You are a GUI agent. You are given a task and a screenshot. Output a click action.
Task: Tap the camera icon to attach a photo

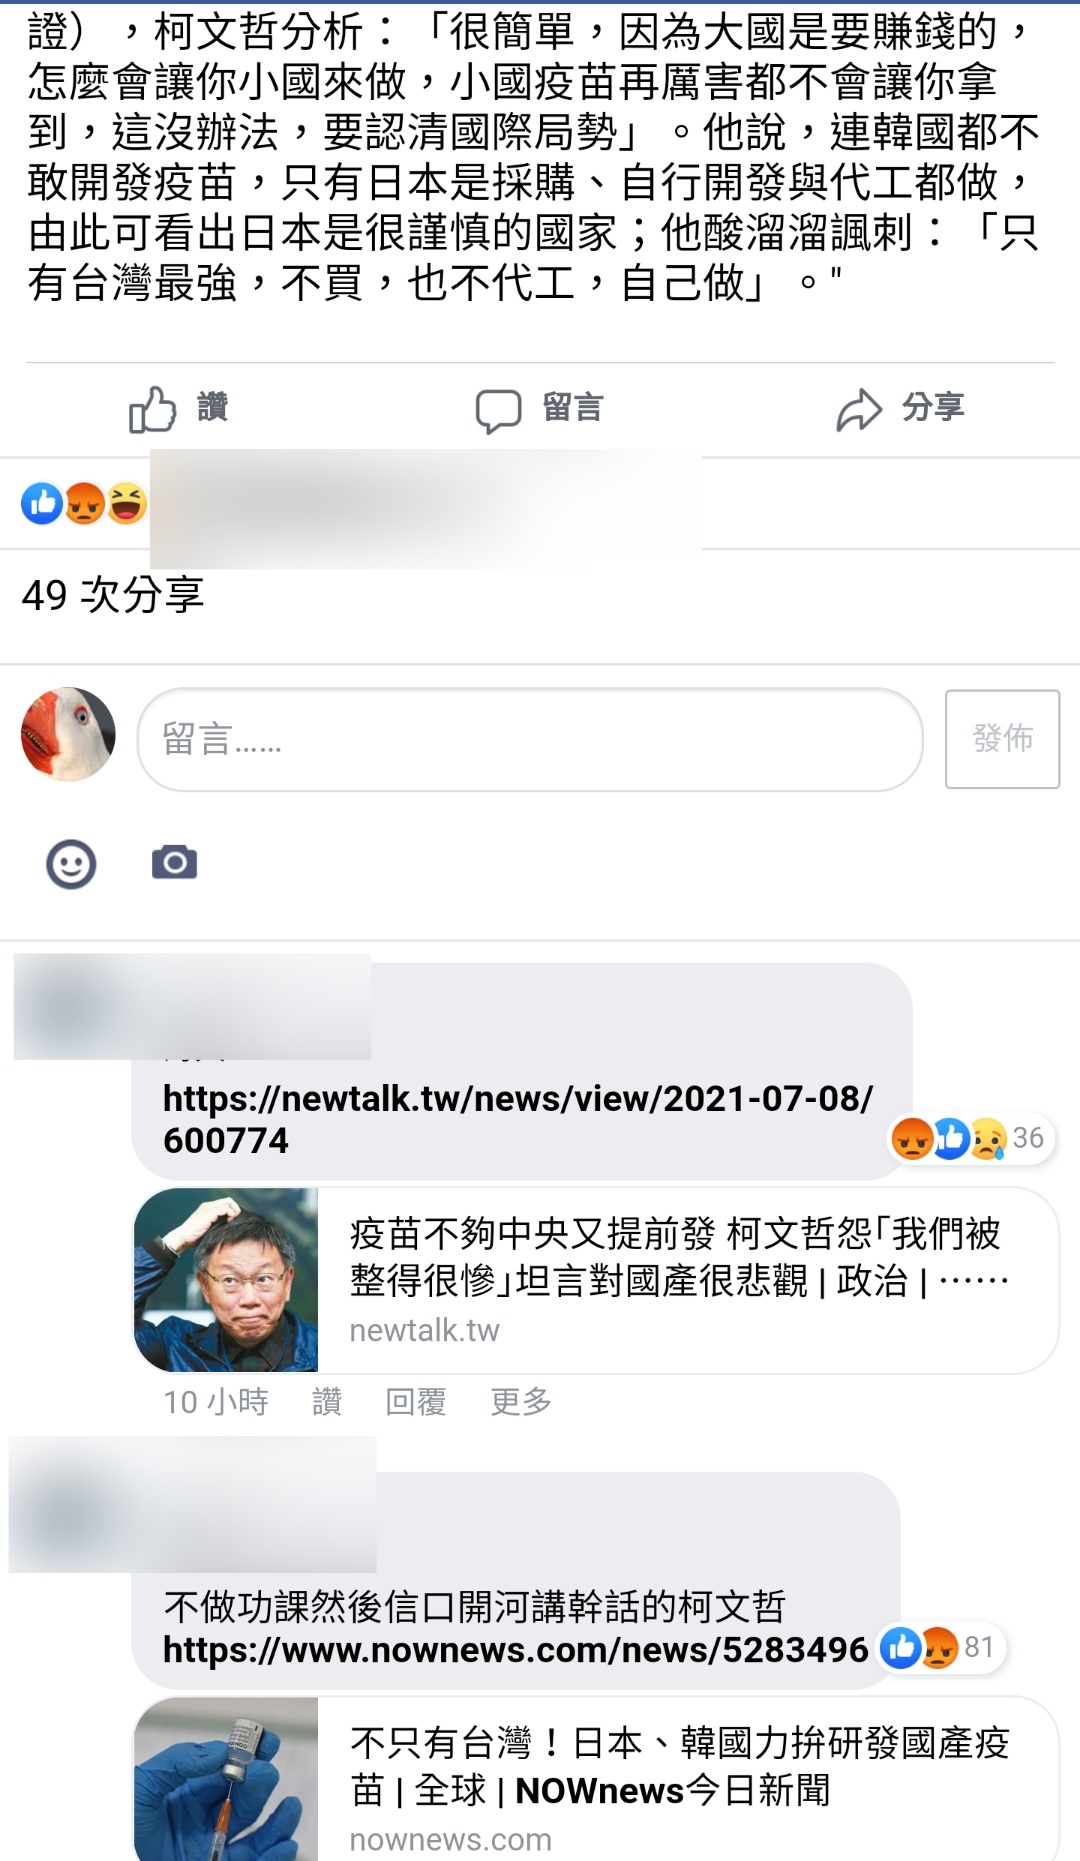(174, 862)
